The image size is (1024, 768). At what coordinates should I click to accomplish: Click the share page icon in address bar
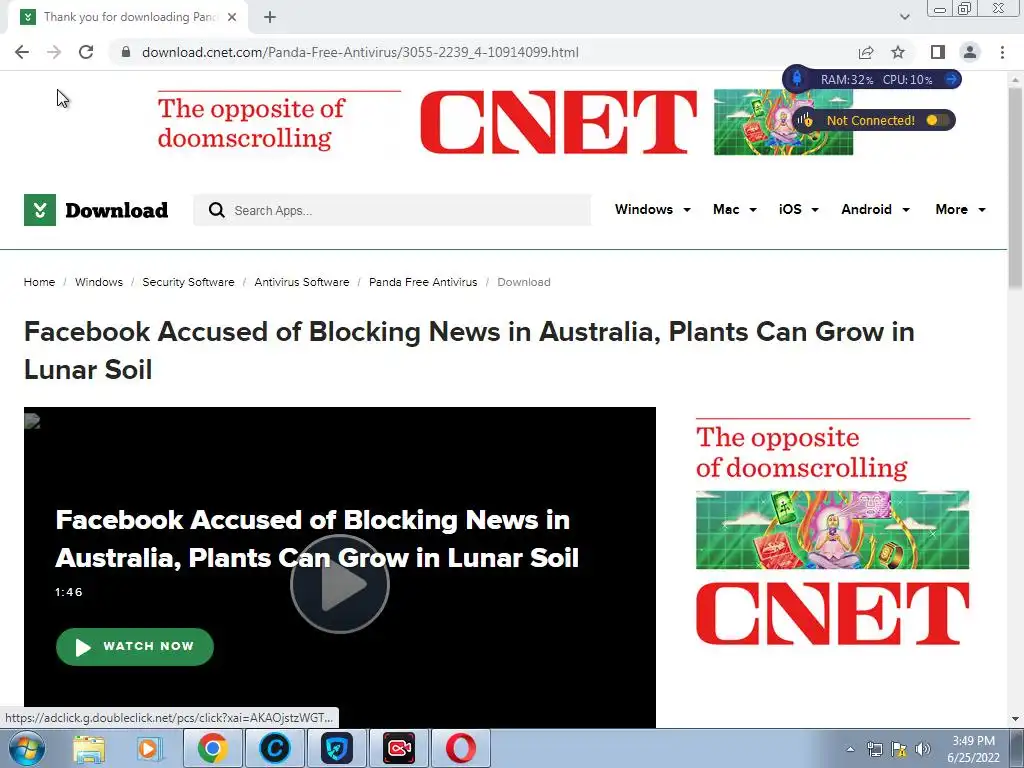pos(866,52)
